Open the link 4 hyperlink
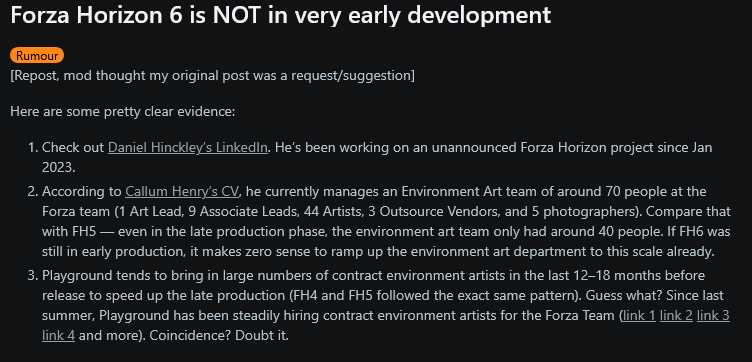This screenshot has width=752, height=362. coord(59,336)
